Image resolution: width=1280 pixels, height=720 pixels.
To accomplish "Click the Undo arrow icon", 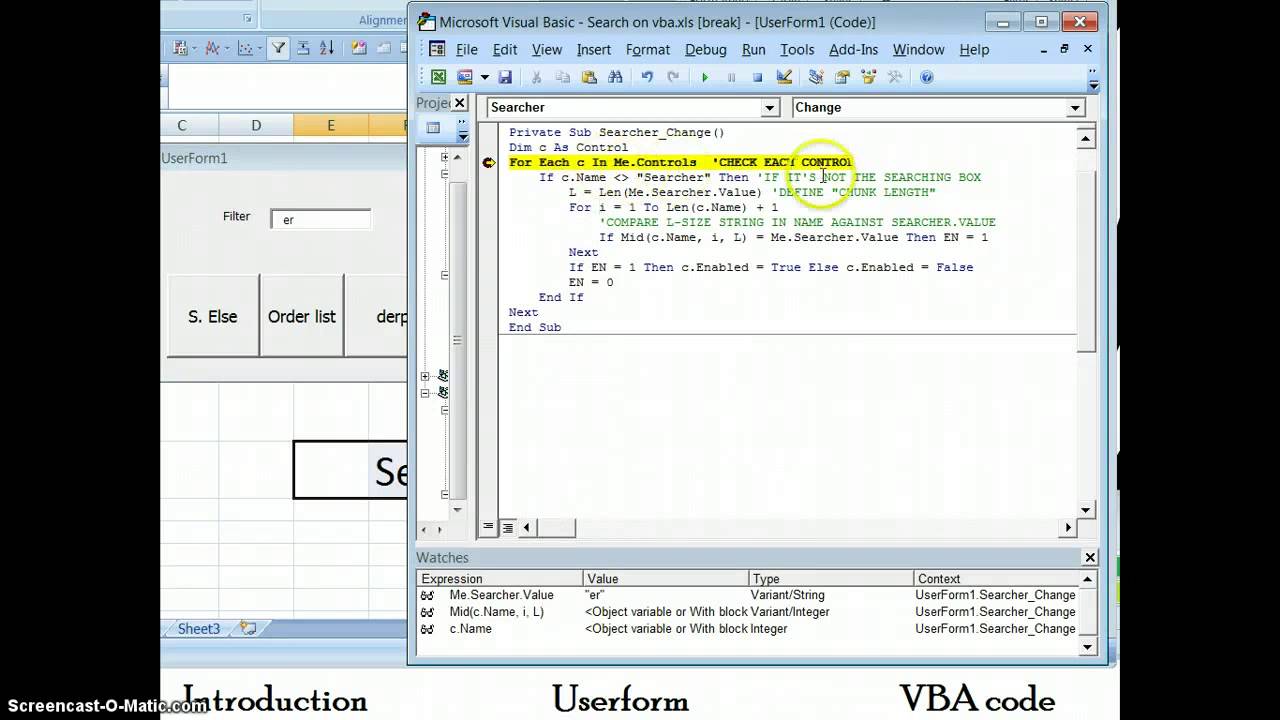I will (647, 77).
